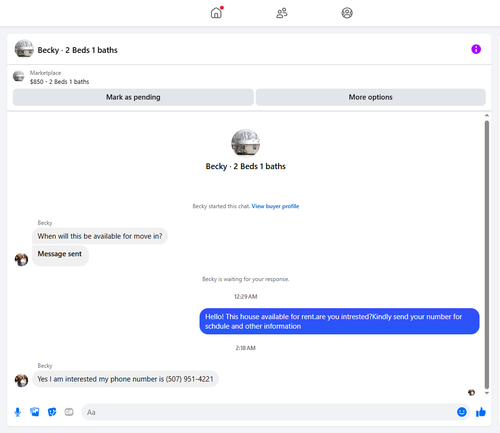500x433 pixels.
Task: Open the More options button
Action: click(371, 97)
